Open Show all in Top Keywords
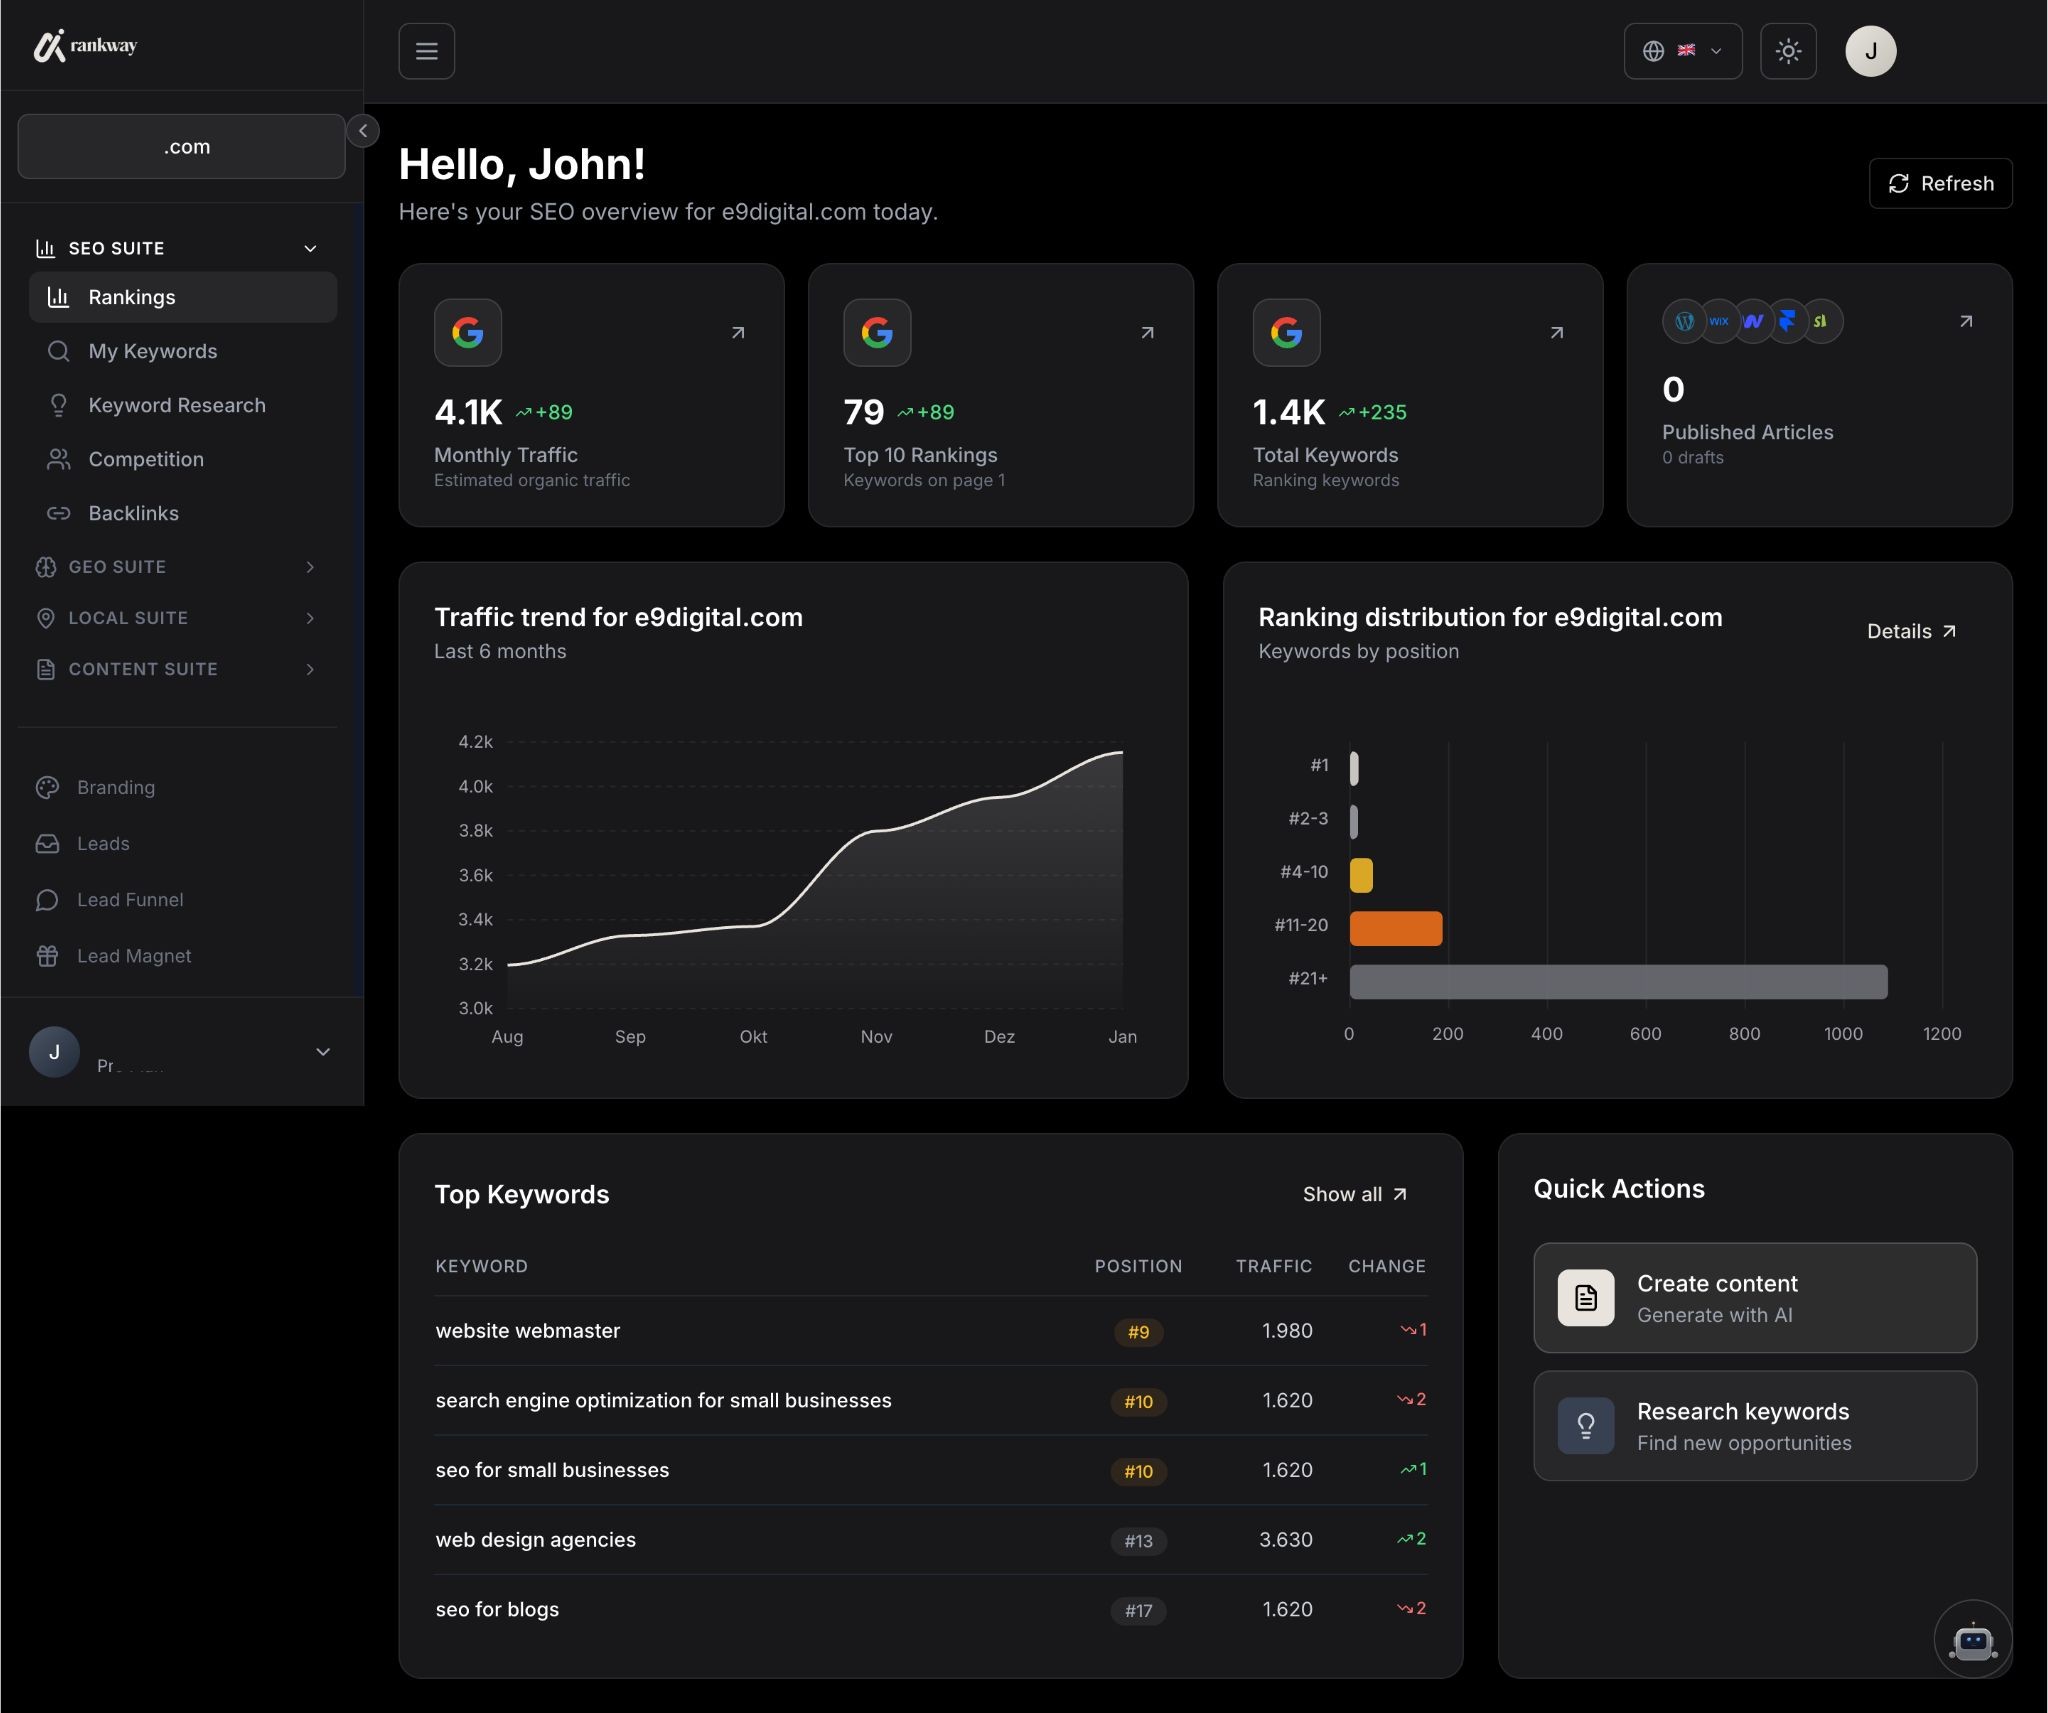The image size is (2048, 1713). click(x=1355, y=1193)
